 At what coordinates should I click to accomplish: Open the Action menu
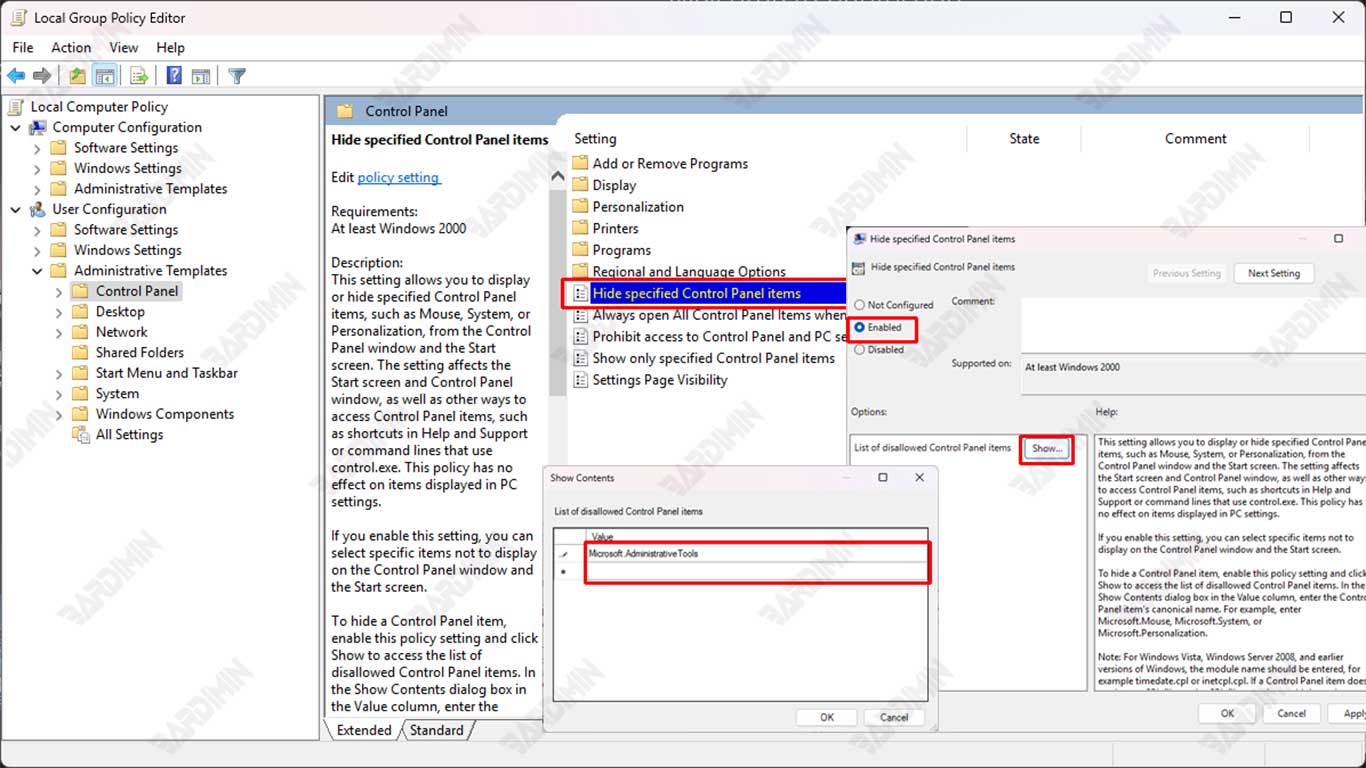click(x=71, y=47)
